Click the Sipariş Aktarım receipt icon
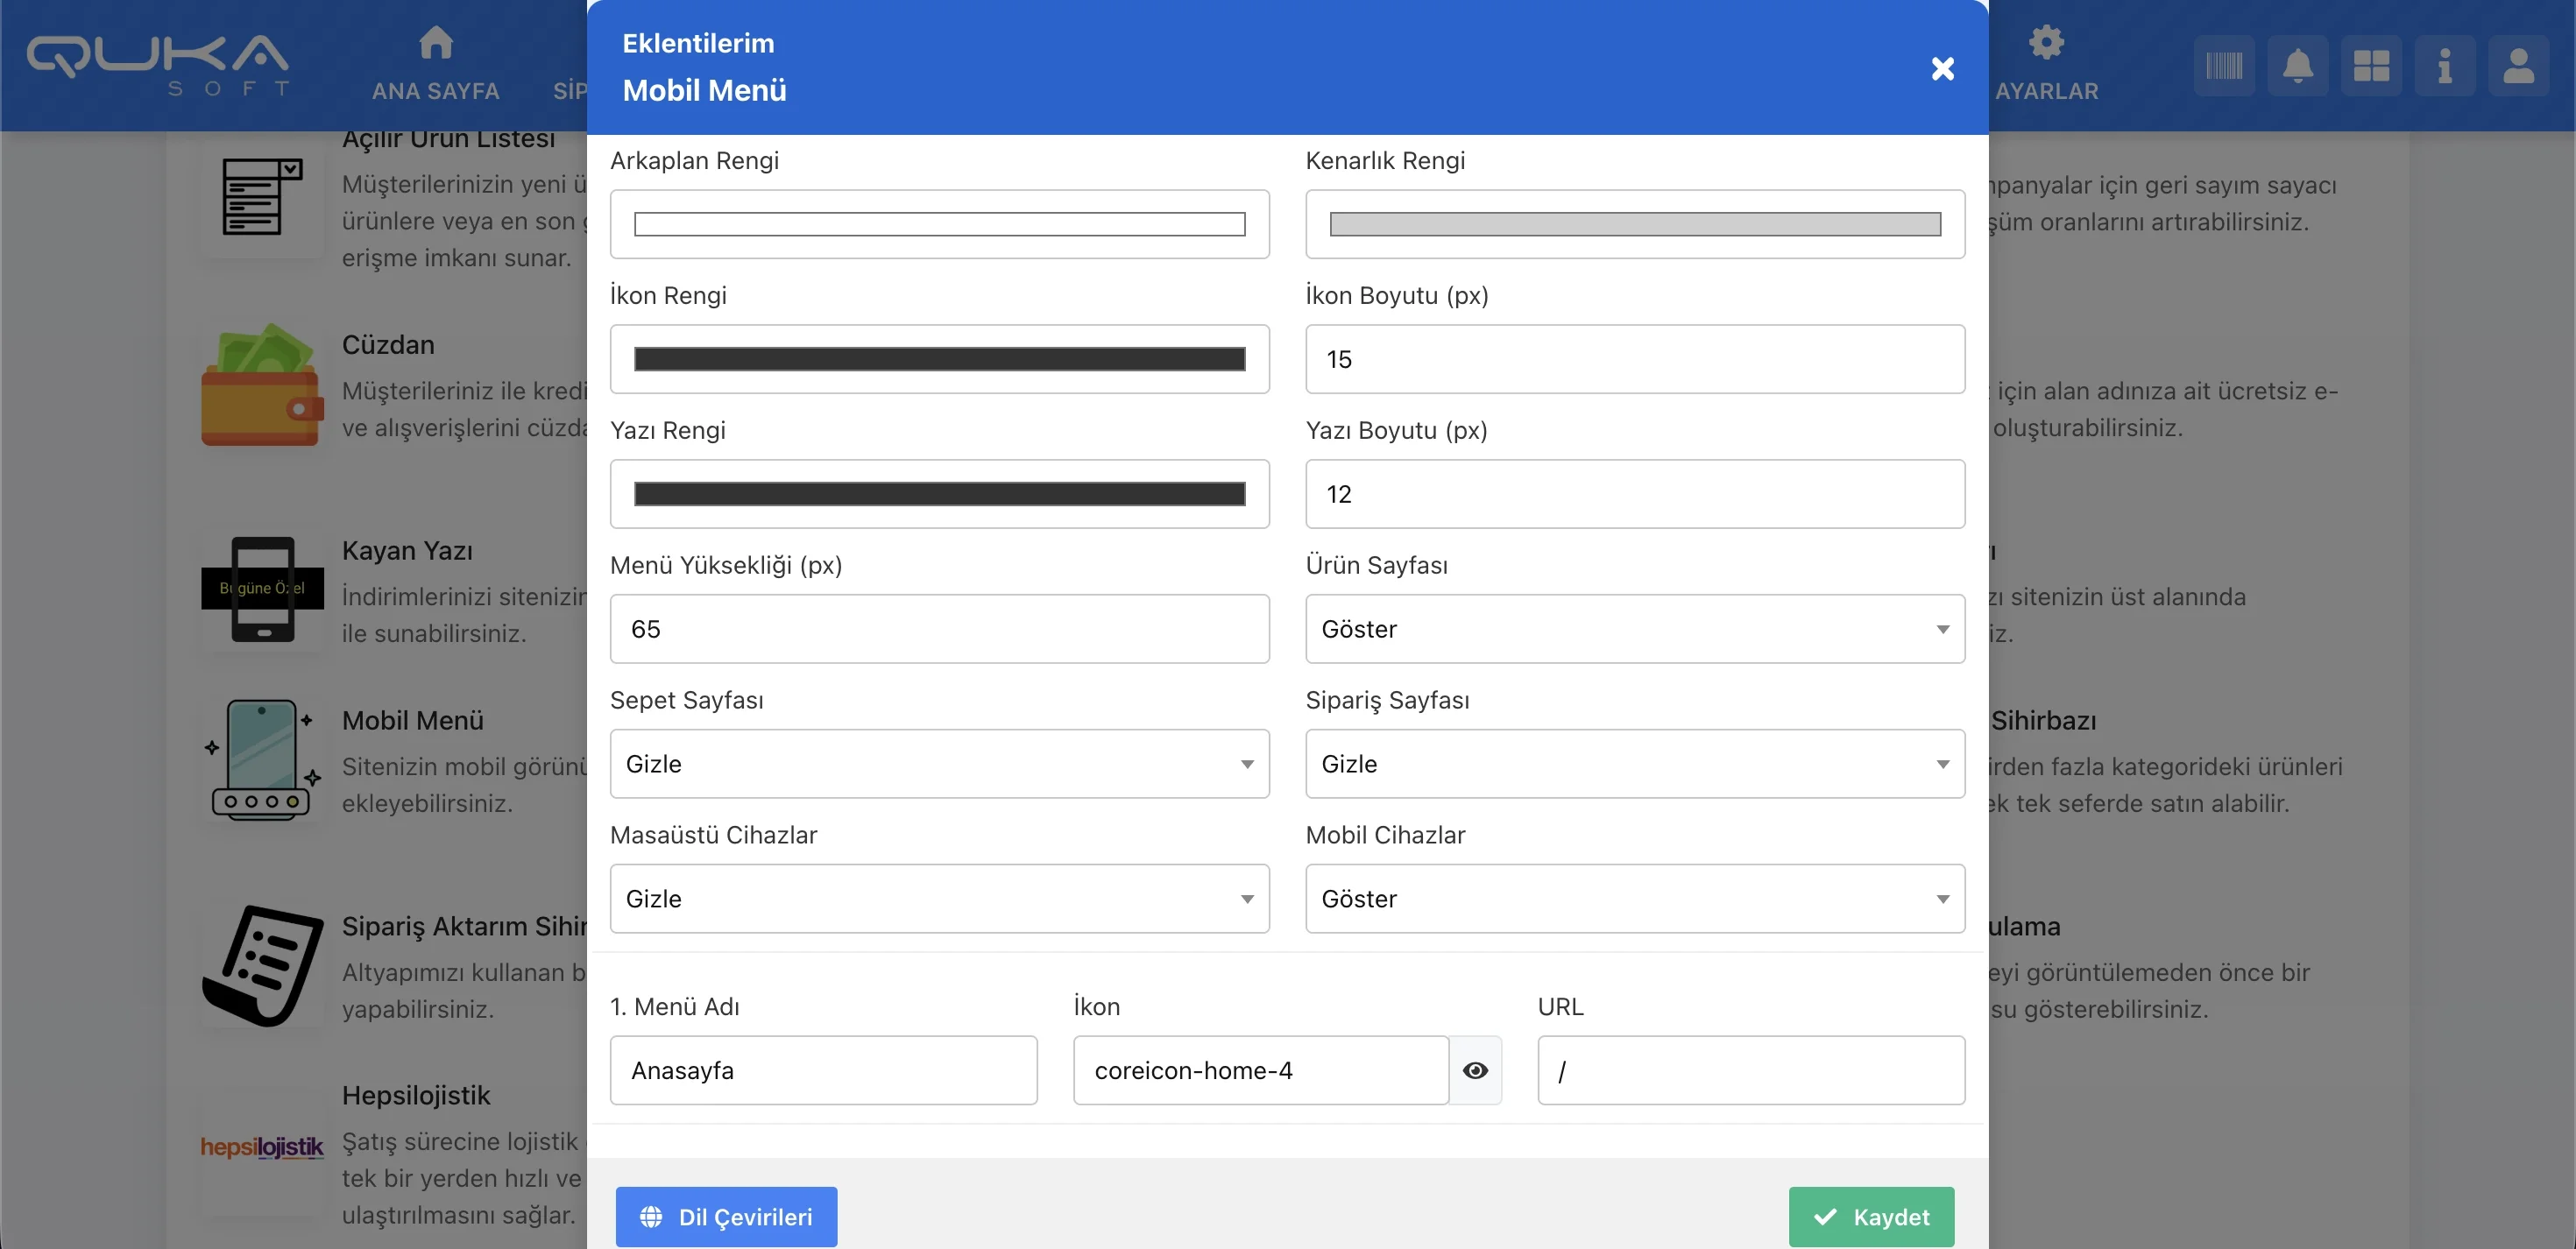 pyautogui.click(x=262, y=965)
